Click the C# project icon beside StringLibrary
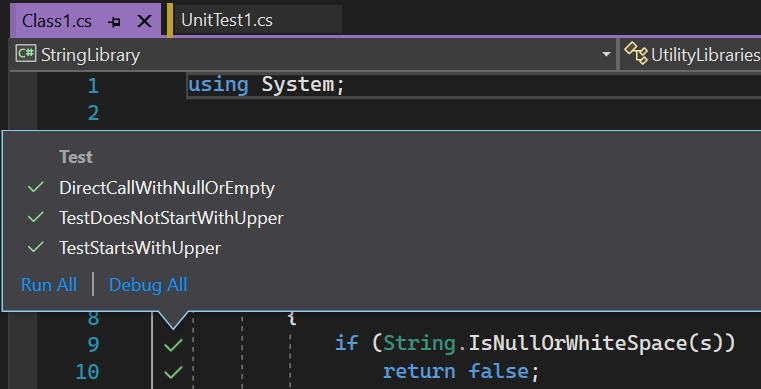This screenshot has height=389, width=761. pyautogui.click(x=26, y=53)
